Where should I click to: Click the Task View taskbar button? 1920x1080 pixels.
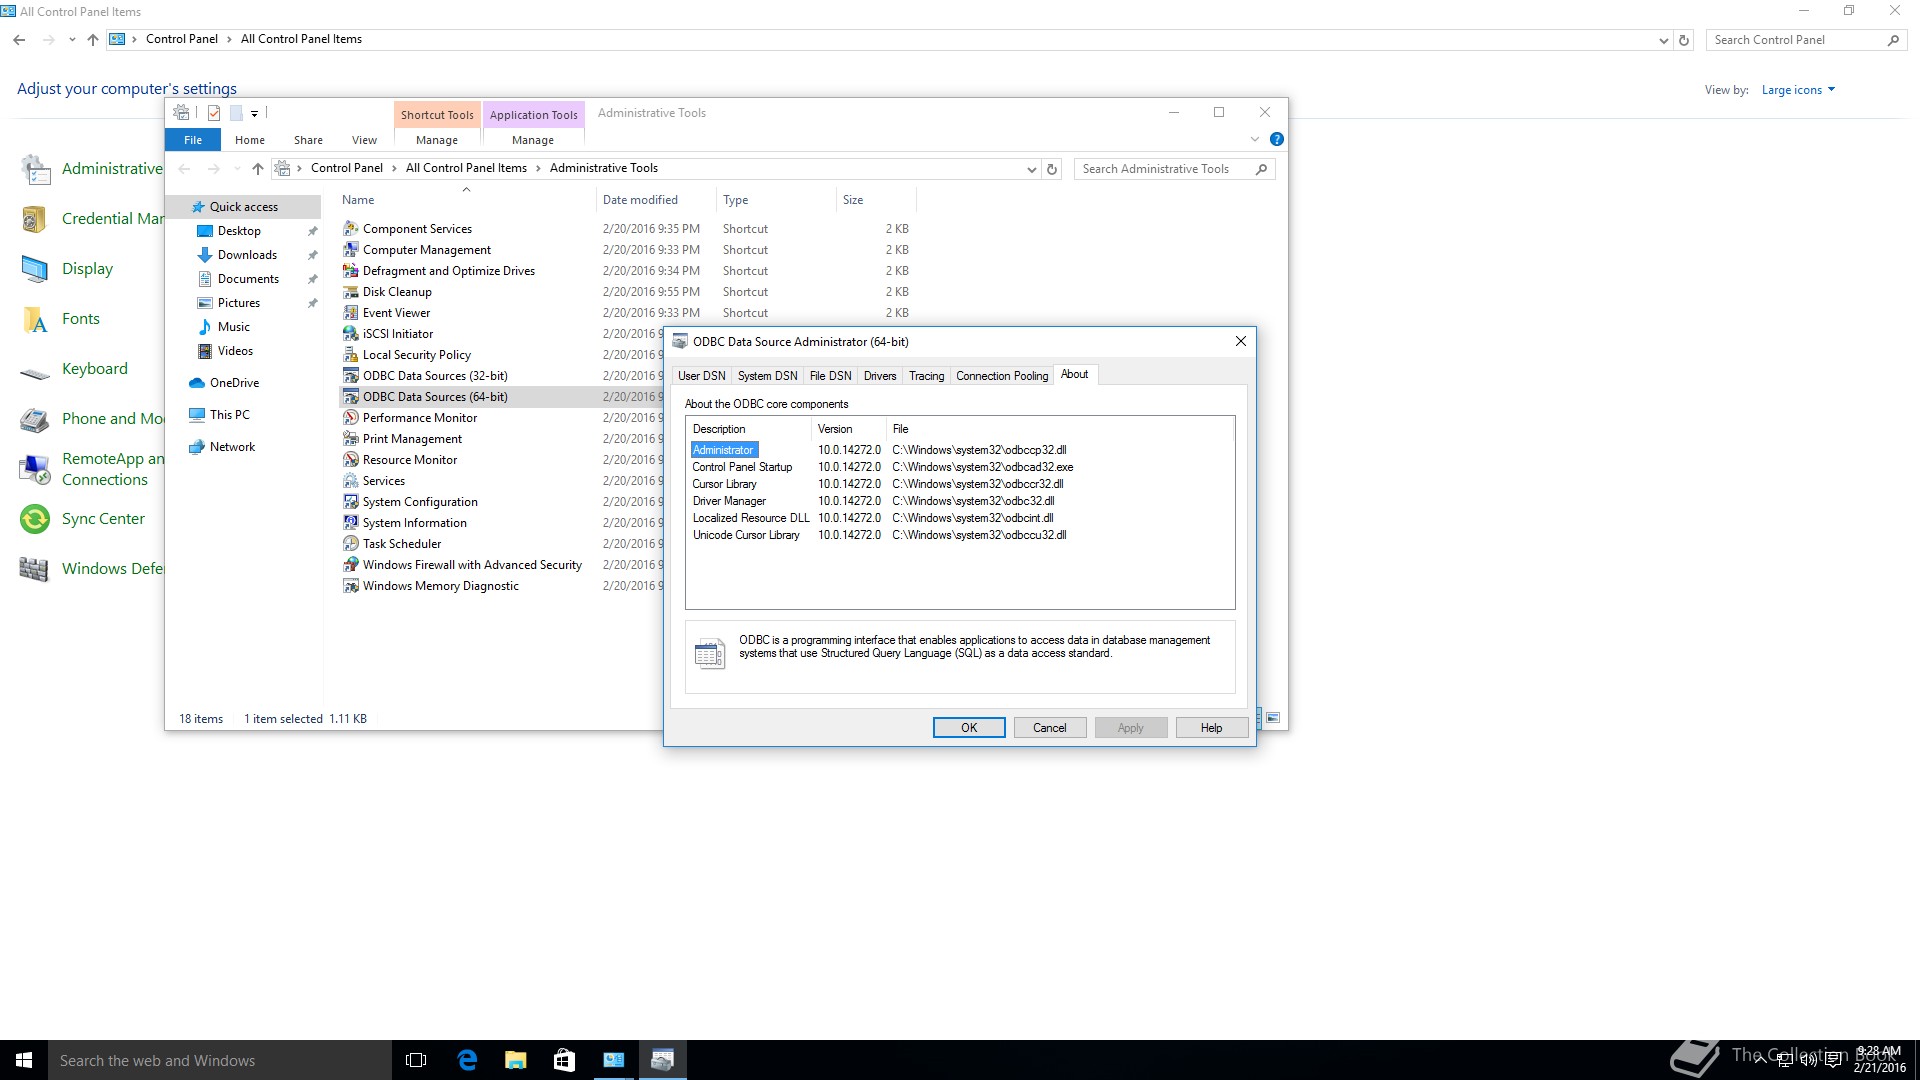coord(416,1060)
